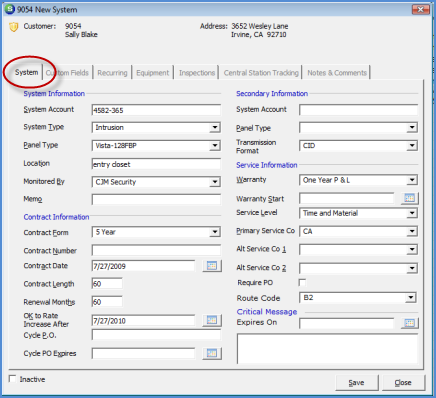
Task: Switch to the Custom Fields tab
Action: tap(67, 73)
